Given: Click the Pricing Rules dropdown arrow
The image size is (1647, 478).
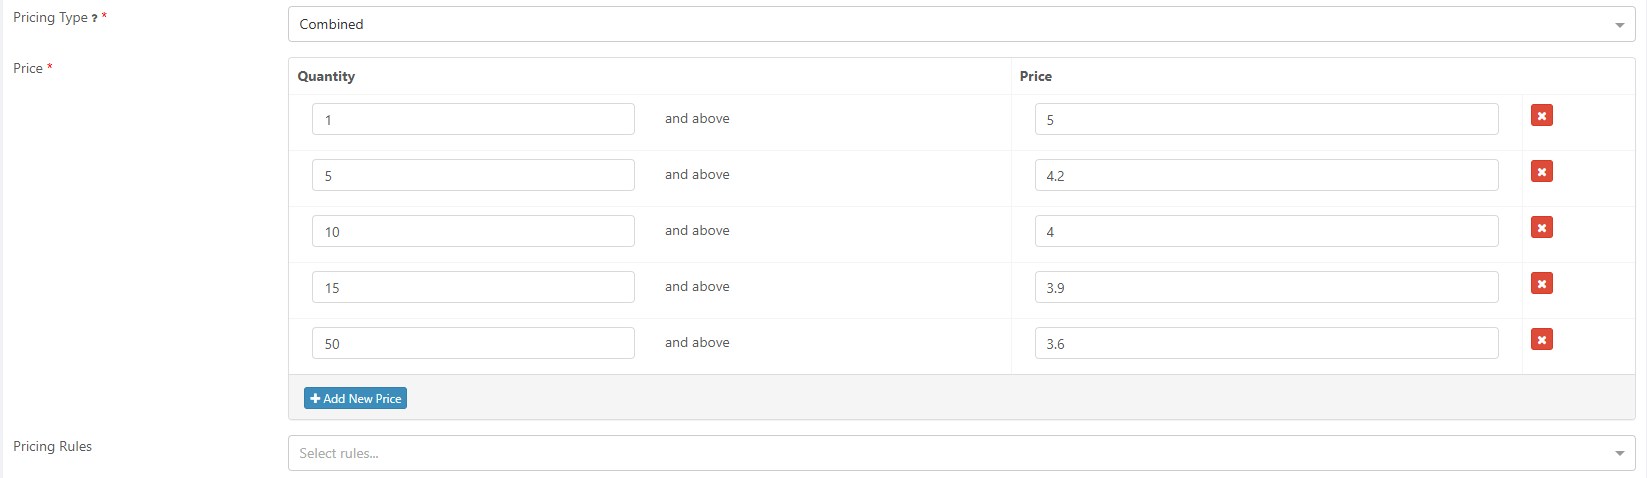Looking at the screenshot, I should 1619,453.
